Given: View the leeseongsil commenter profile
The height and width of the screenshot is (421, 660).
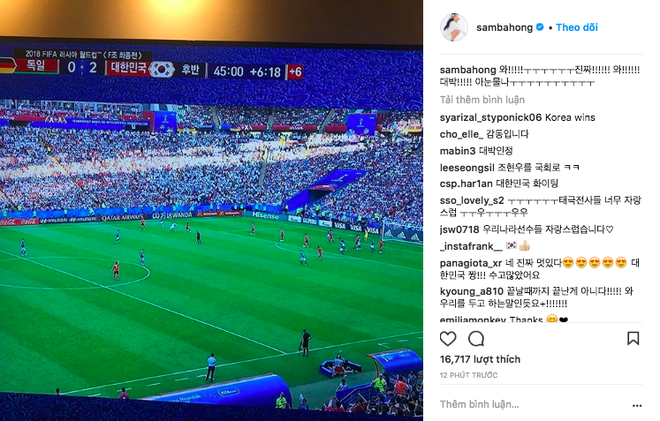Looking at the screenshot, I should (467, 168).
